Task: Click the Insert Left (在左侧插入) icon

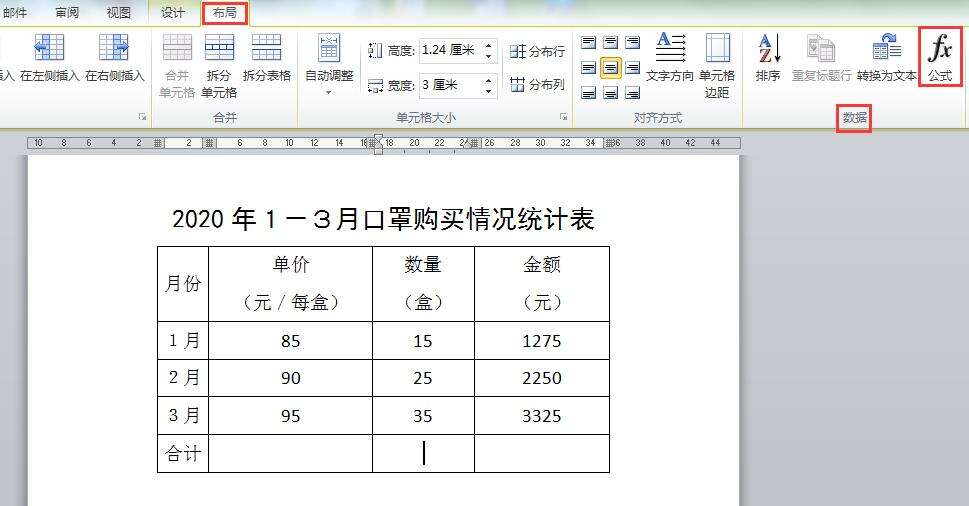Action: [49, 48]
